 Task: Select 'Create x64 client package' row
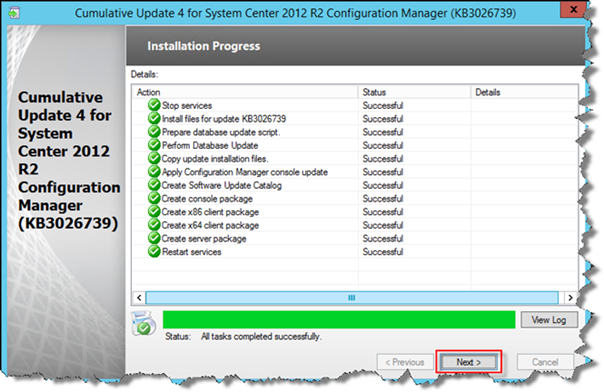tap(210, 225)
